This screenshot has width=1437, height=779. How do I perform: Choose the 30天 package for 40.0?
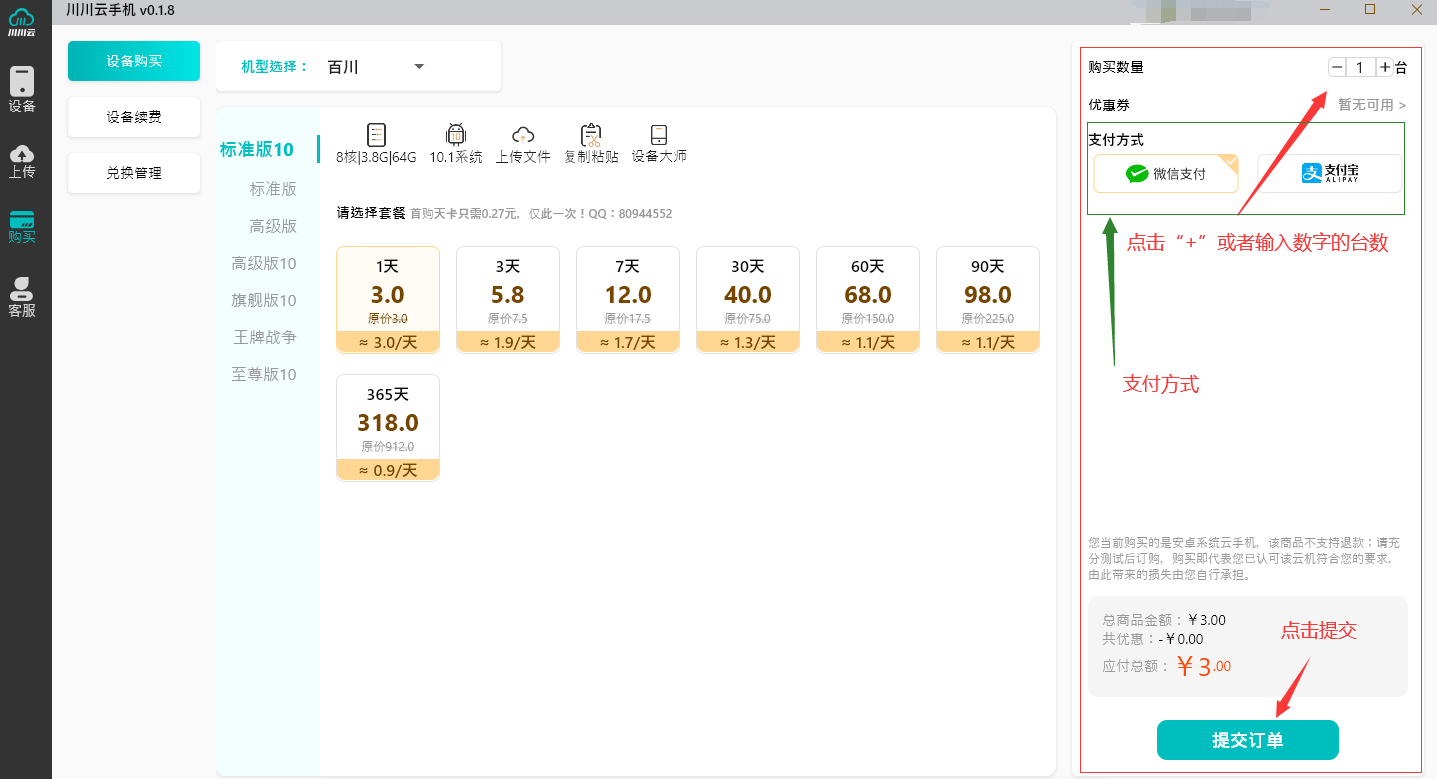748,299
